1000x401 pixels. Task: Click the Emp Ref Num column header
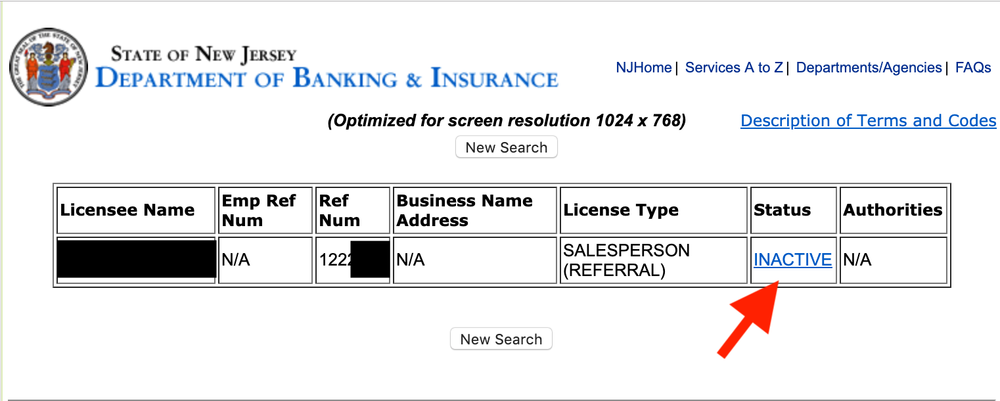pyautogui.click(x=258, y=210)
